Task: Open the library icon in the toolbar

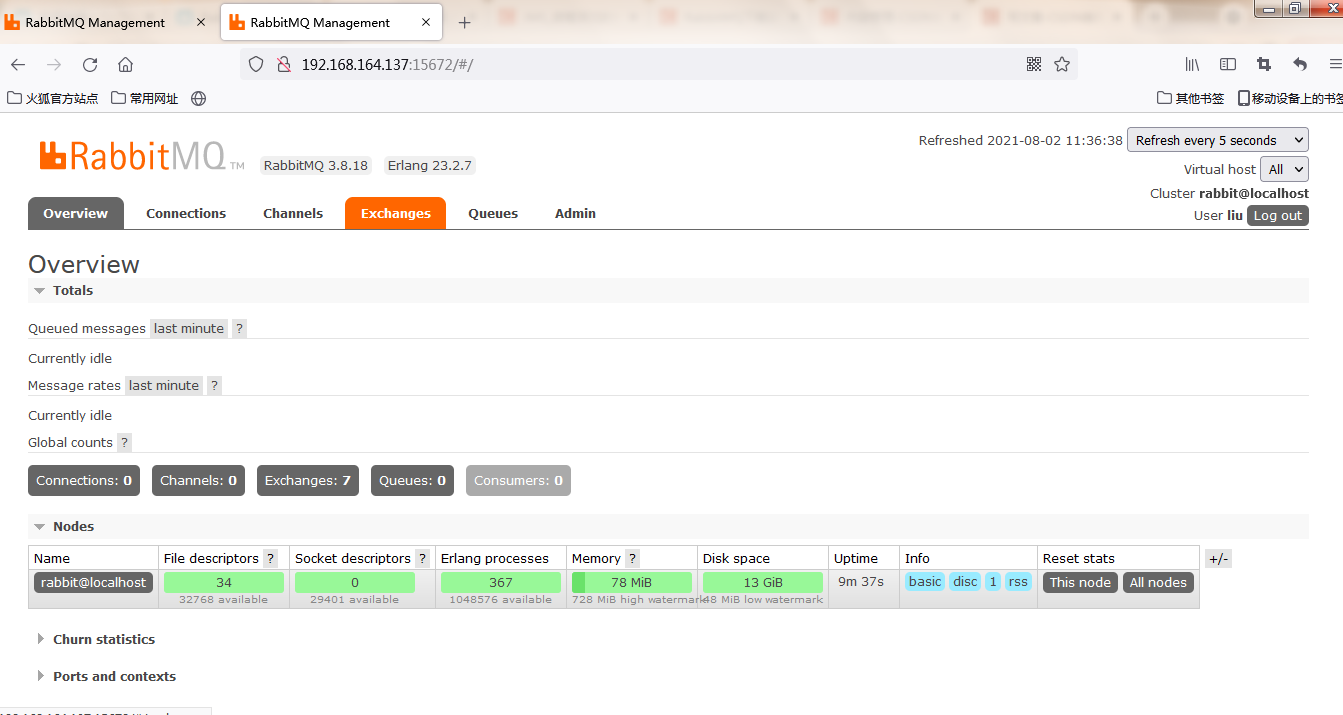Action: pyautogui.click(x=1192, y=64)
